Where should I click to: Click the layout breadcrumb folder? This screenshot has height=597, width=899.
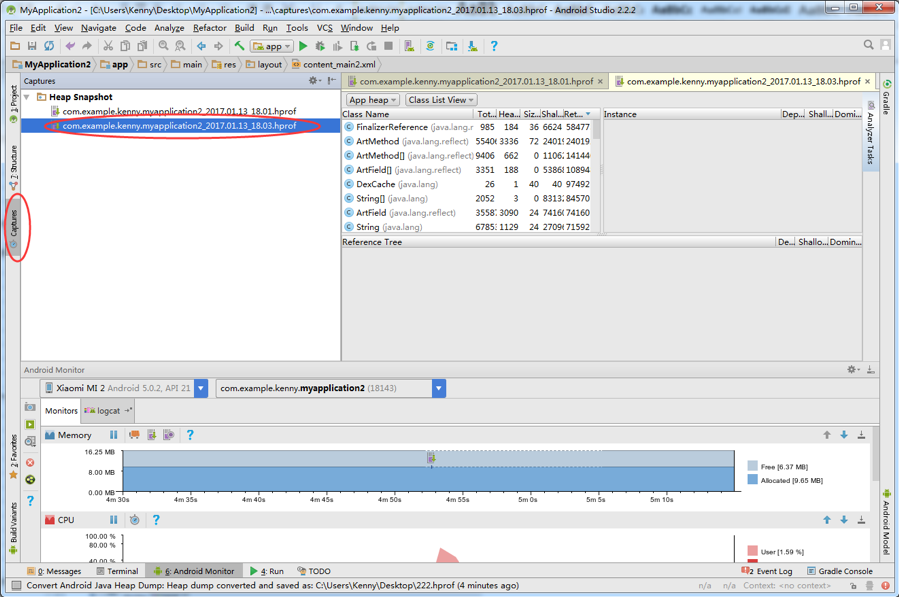point(264,65)
